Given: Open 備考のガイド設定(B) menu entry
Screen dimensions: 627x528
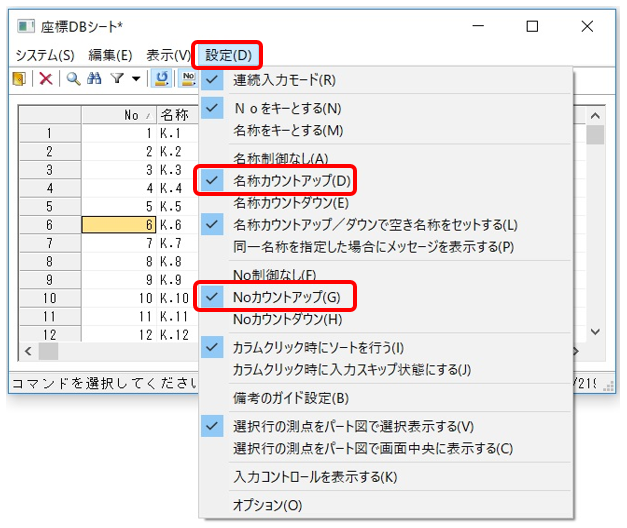Looking at the screenshot, I should (x=386, y=398).
